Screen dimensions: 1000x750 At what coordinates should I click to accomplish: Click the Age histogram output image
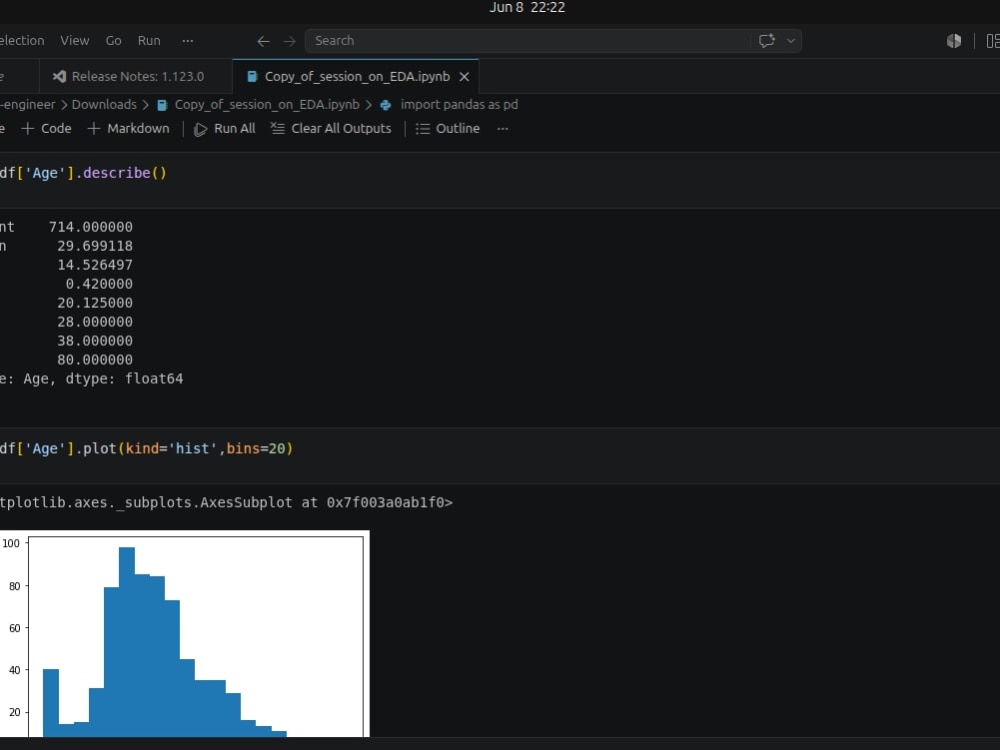[x=184, y=633]
